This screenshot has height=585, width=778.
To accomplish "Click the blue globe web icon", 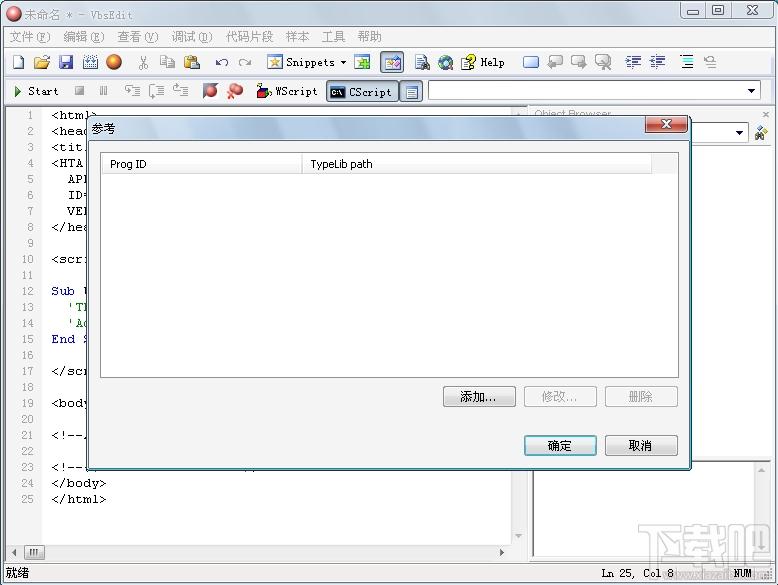I will (446, 62).
